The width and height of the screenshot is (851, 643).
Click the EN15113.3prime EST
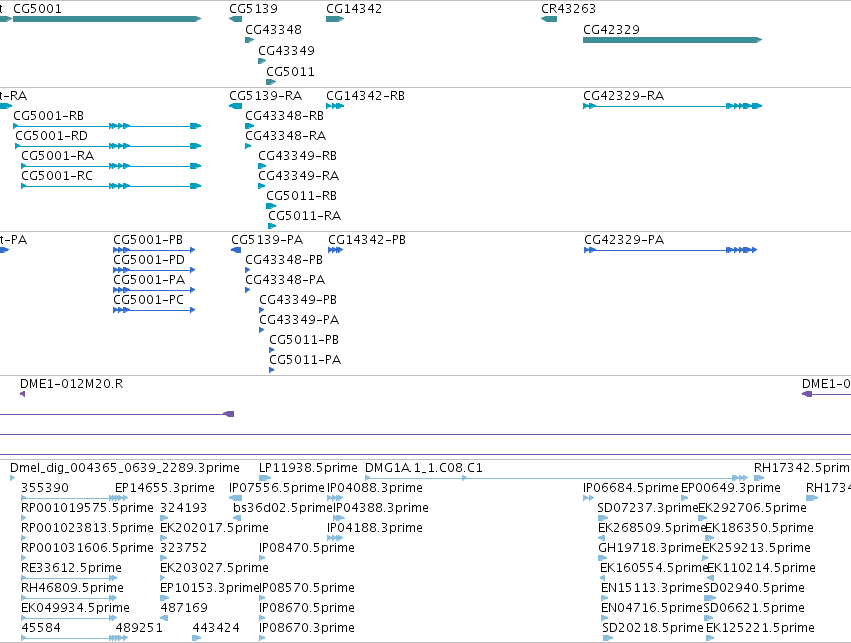(605, 599)
